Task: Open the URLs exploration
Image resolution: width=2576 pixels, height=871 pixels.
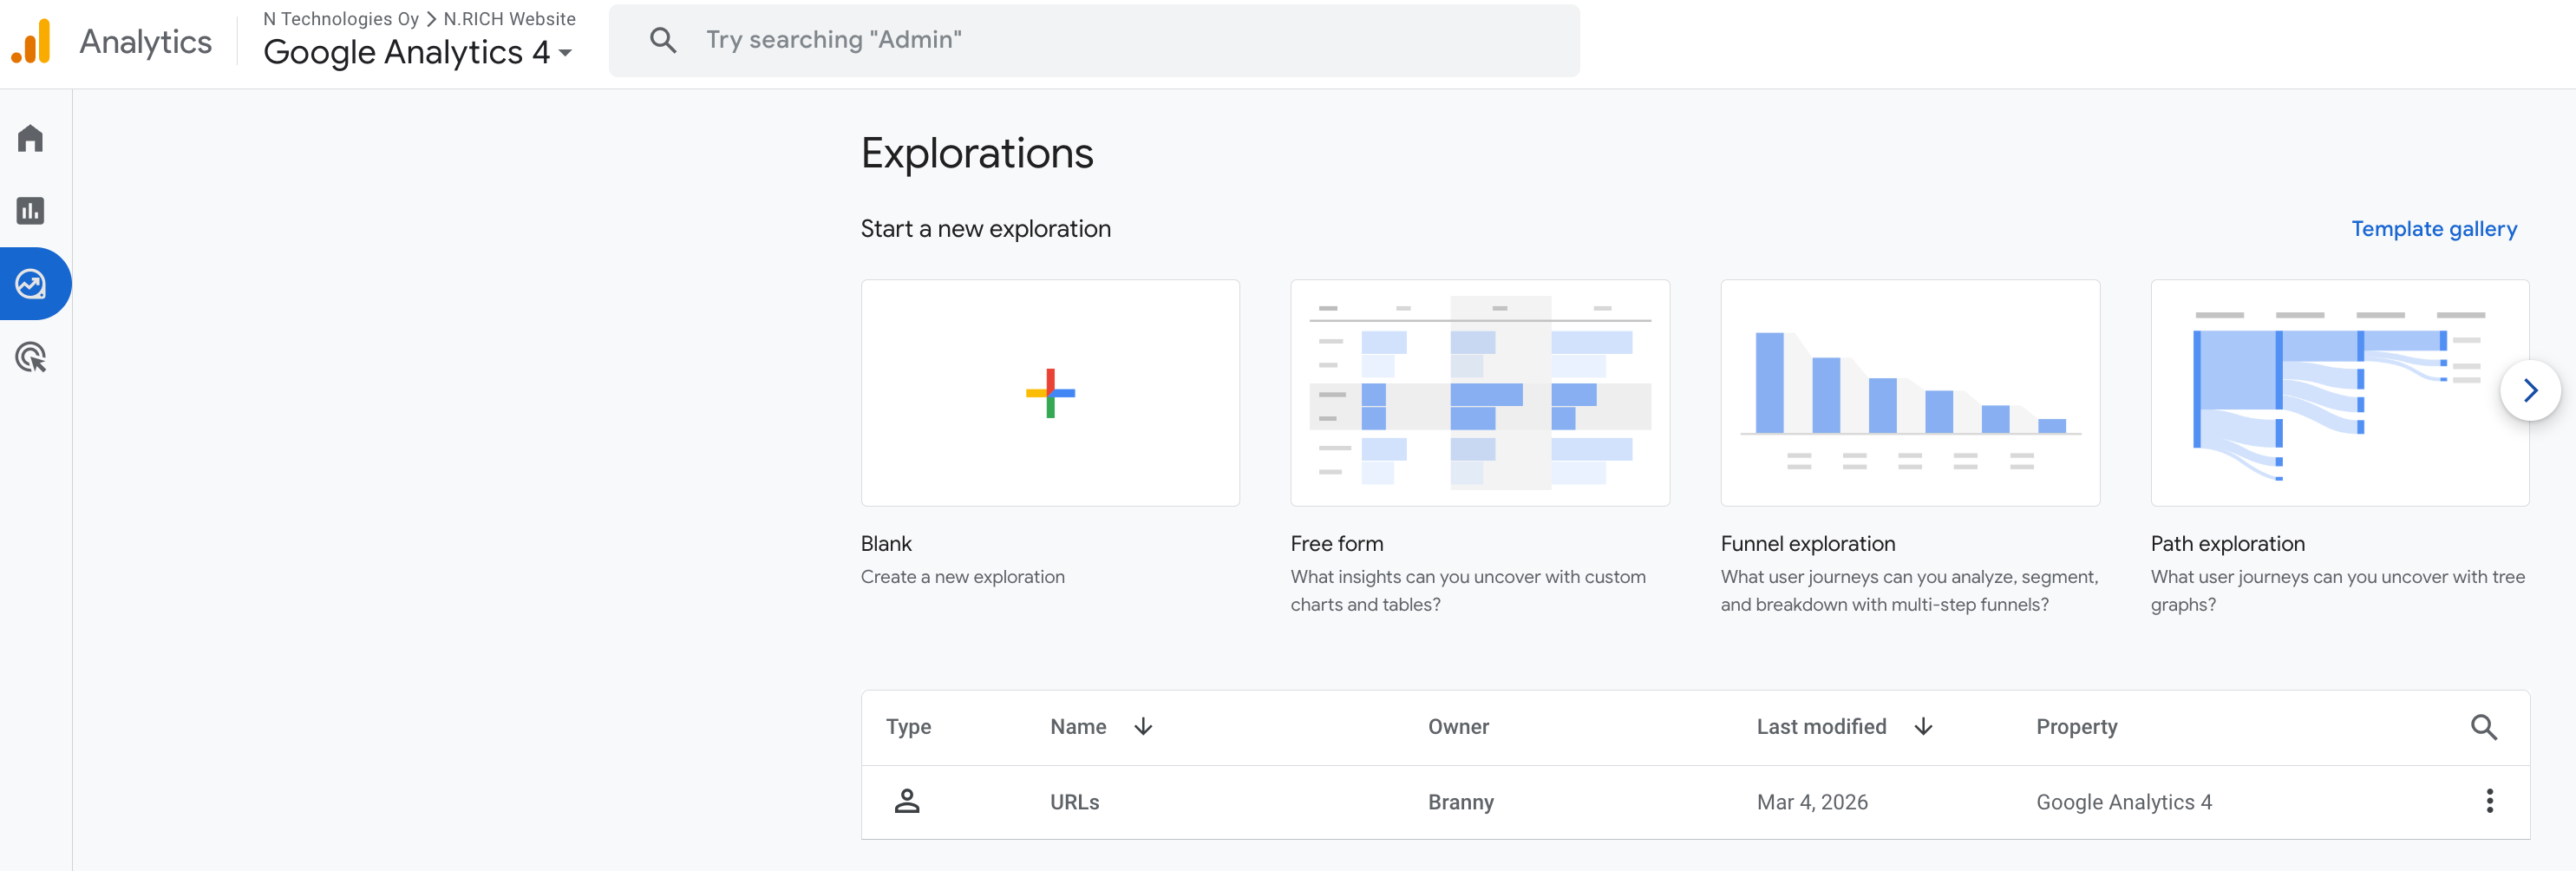Action: [x=1074, y=802]
